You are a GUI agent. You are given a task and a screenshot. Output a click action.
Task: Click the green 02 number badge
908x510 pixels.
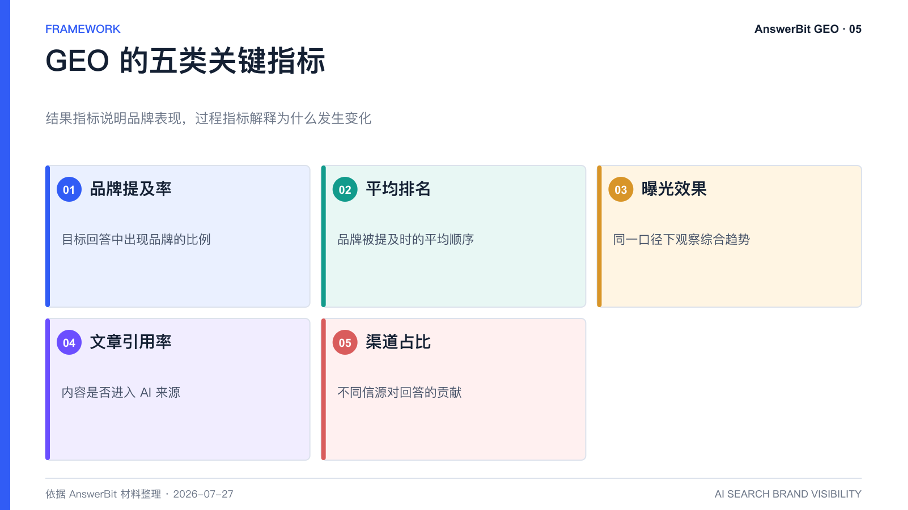point(345,189)
